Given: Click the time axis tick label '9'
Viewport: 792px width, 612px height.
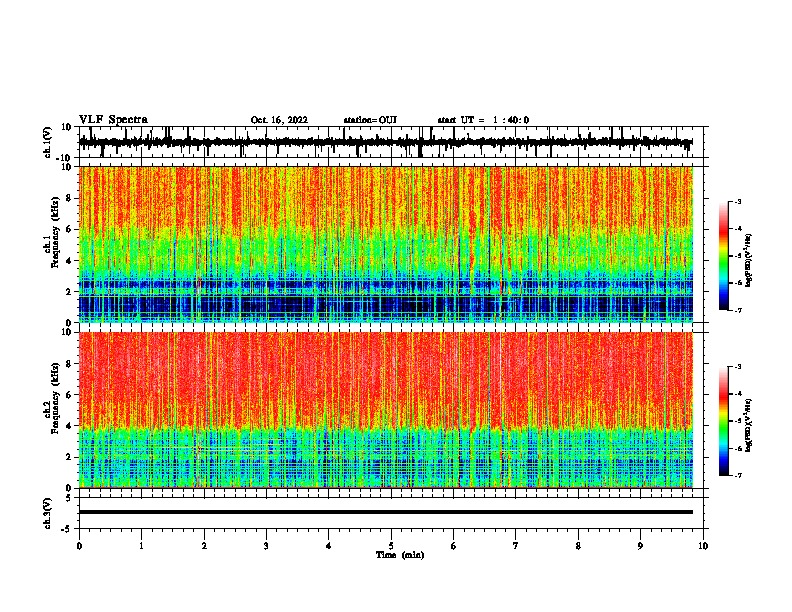Looking at the screenshot, I should (640, 546).
